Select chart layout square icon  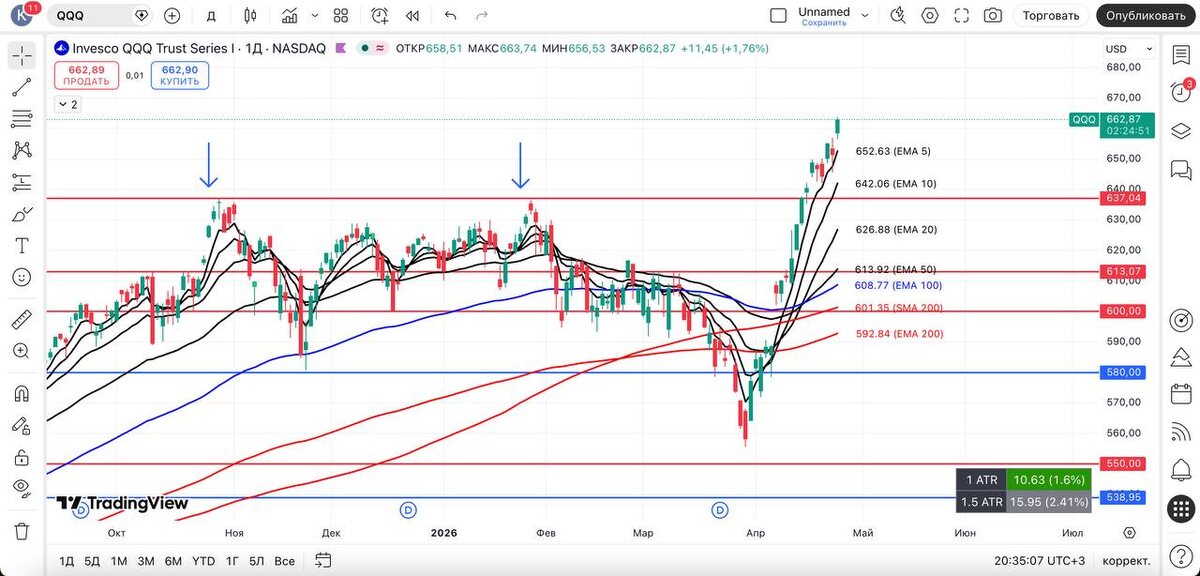(x=778, y=15)
